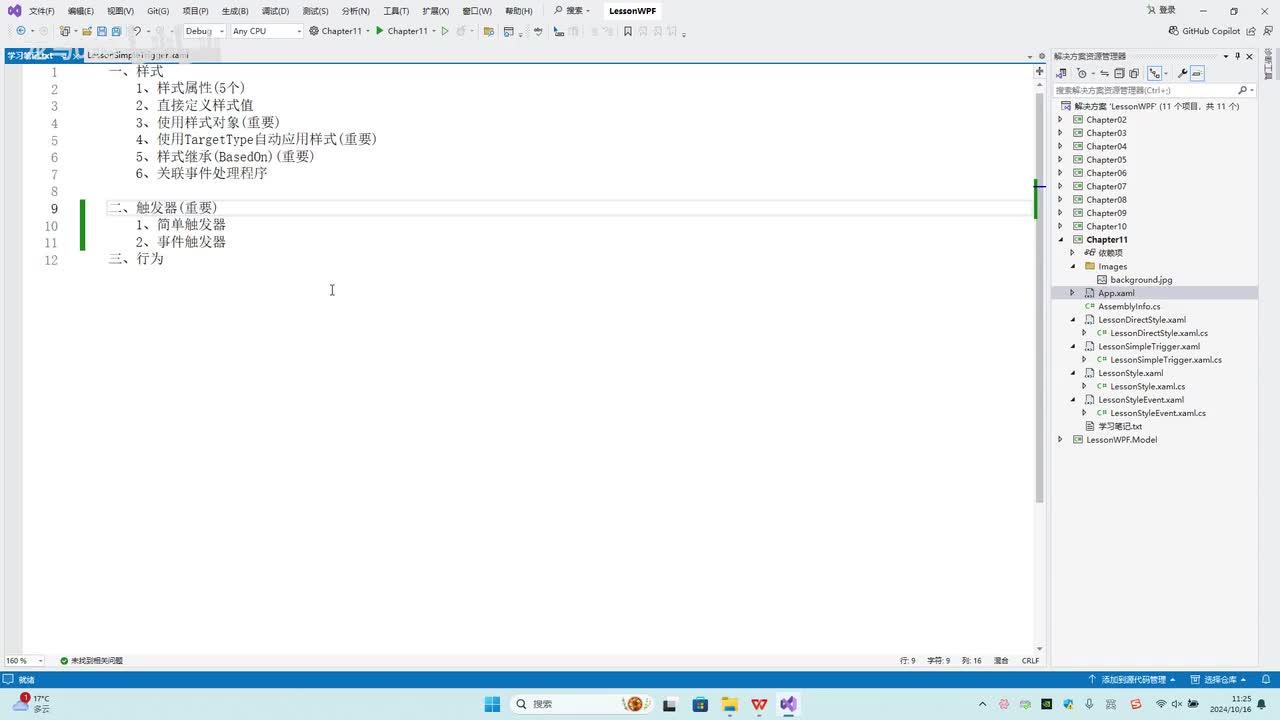Image resolution: width=1280 pixels, height=720 pixels.
Task: Click 选择仓库 in status bar
Action: click(1219, 680)
